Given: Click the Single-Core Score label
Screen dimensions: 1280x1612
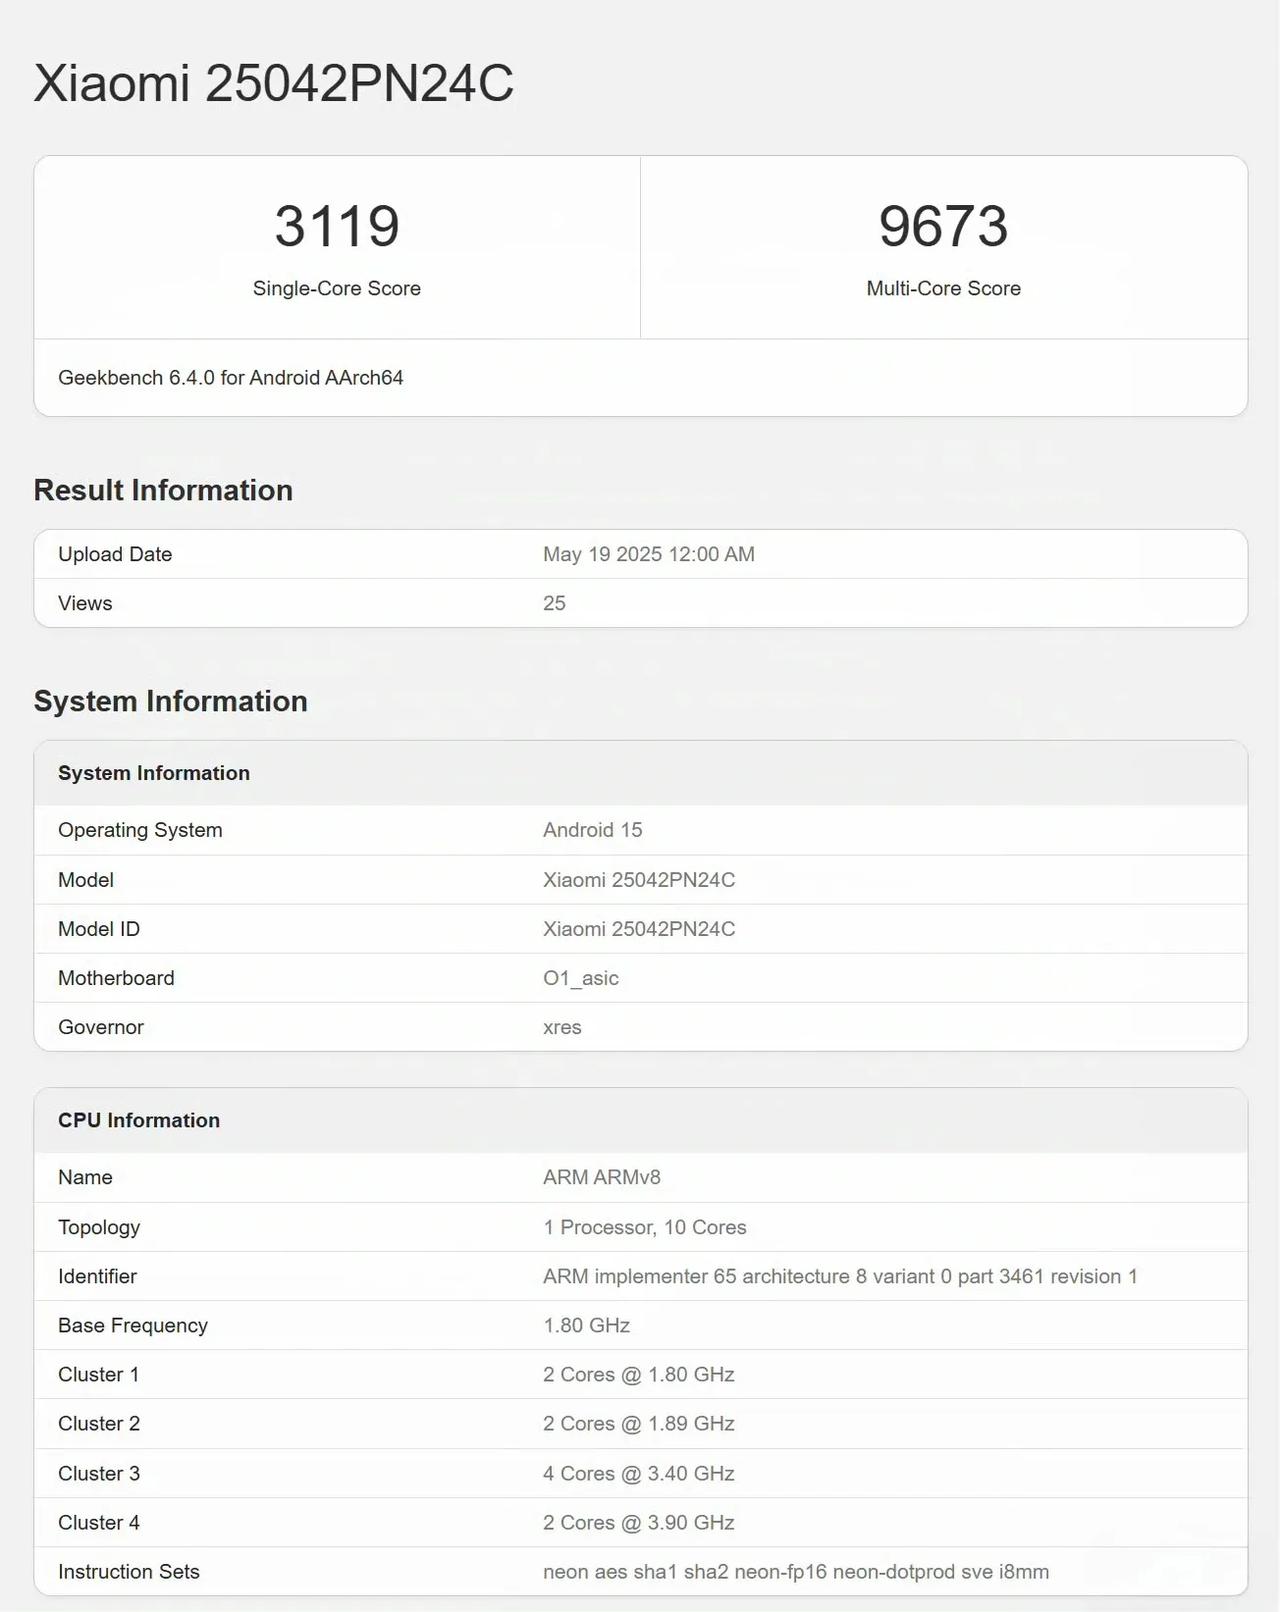Looking at the screenshot, I should coord(337,288).
